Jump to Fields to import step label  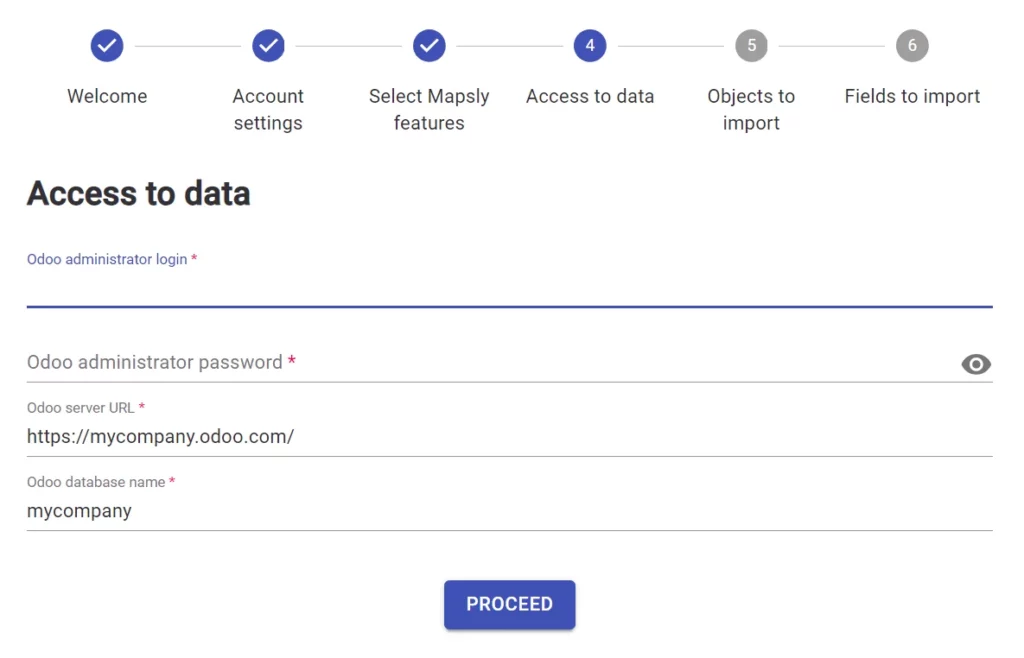pos(912,96)
